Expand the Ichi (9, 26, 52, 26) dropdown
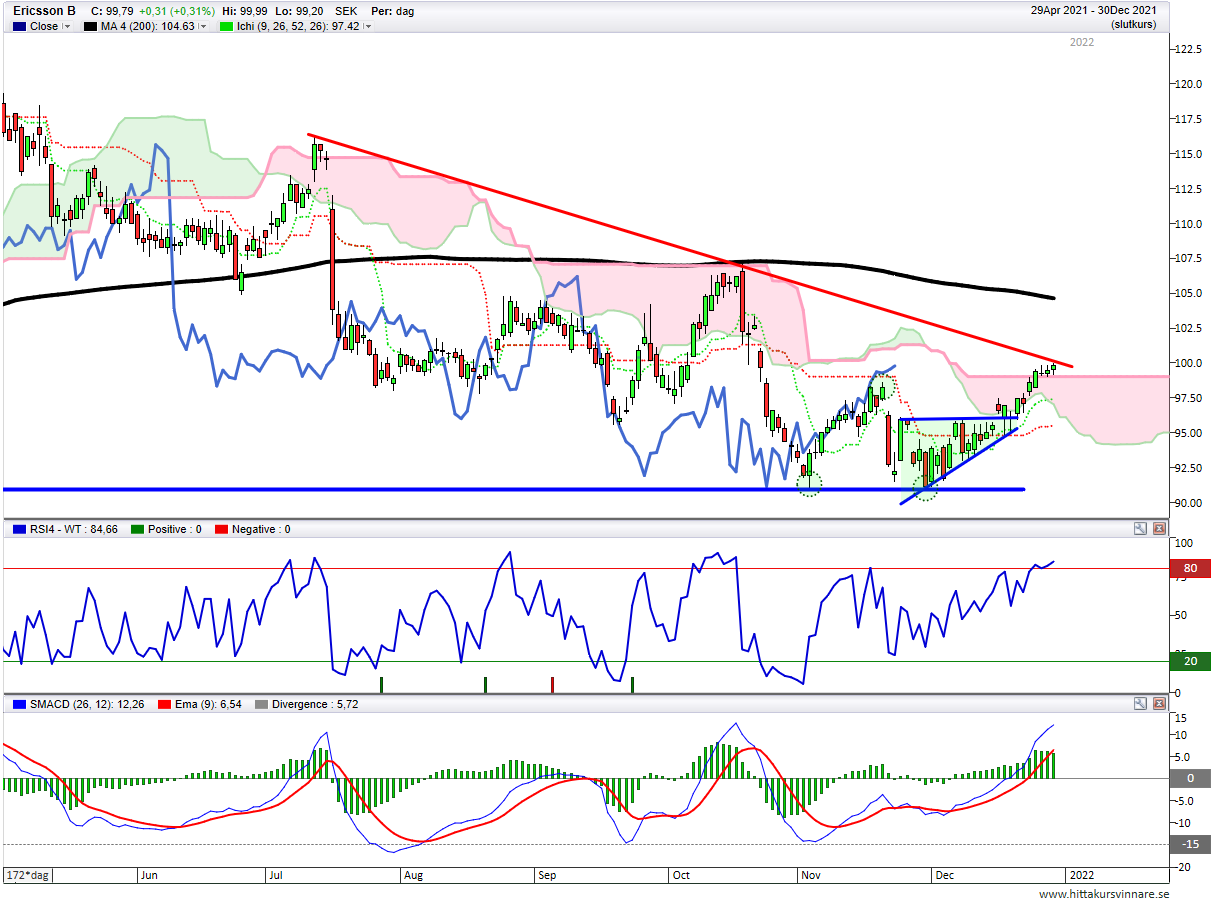 (x=367, y=27)
